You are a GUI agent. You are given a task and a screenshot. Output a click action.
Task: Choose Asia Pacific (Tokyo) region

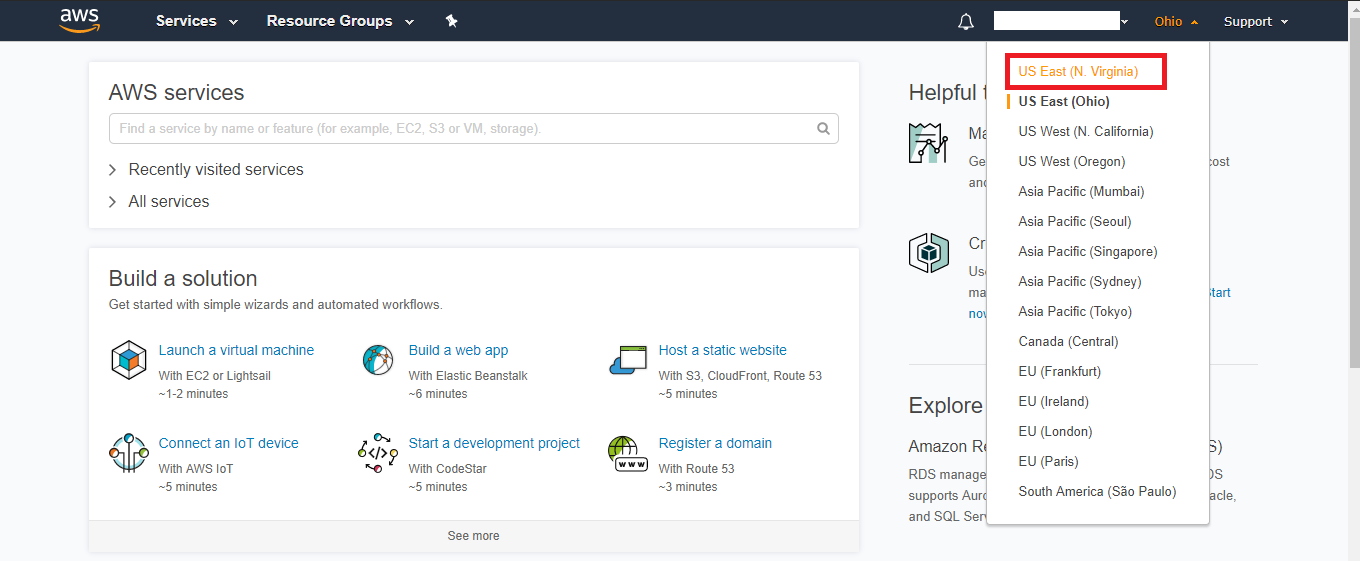tap(1075, 312)
